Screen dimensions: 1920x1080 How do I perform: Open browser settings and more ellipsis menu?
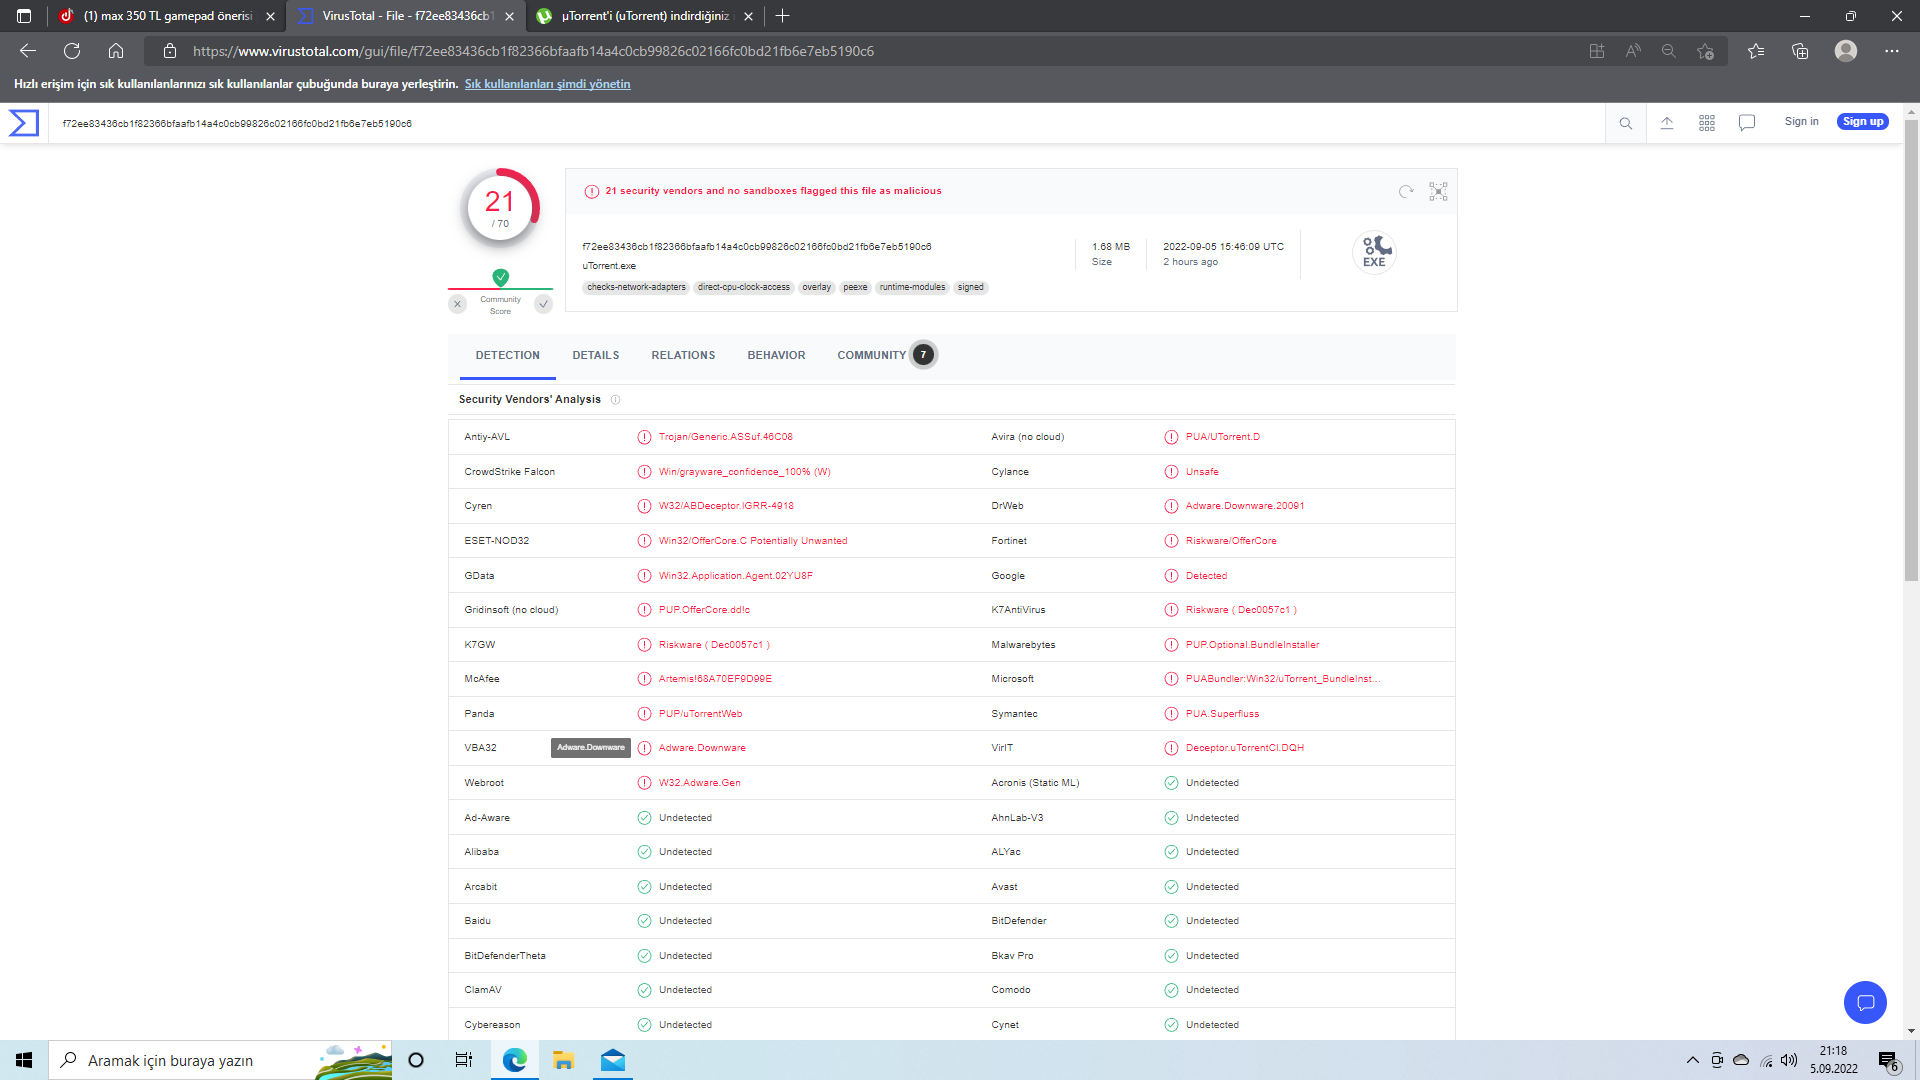1891,51
